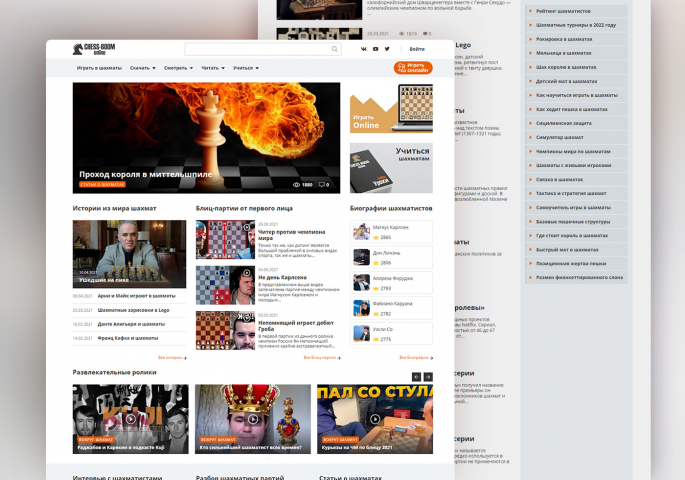Viewport: 685px width, 480px height.
Task: Open the Учиться шахматам banner
Action: (x=391, y=168)
